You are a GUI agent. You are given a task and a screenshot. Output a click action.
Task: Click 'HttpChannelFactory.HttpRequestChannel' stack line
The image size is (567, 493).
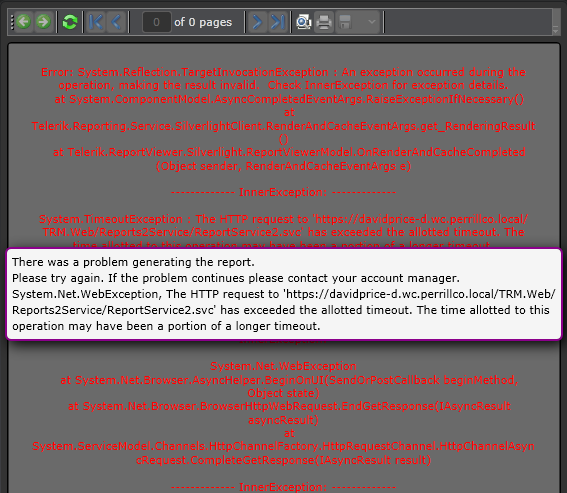284,446
